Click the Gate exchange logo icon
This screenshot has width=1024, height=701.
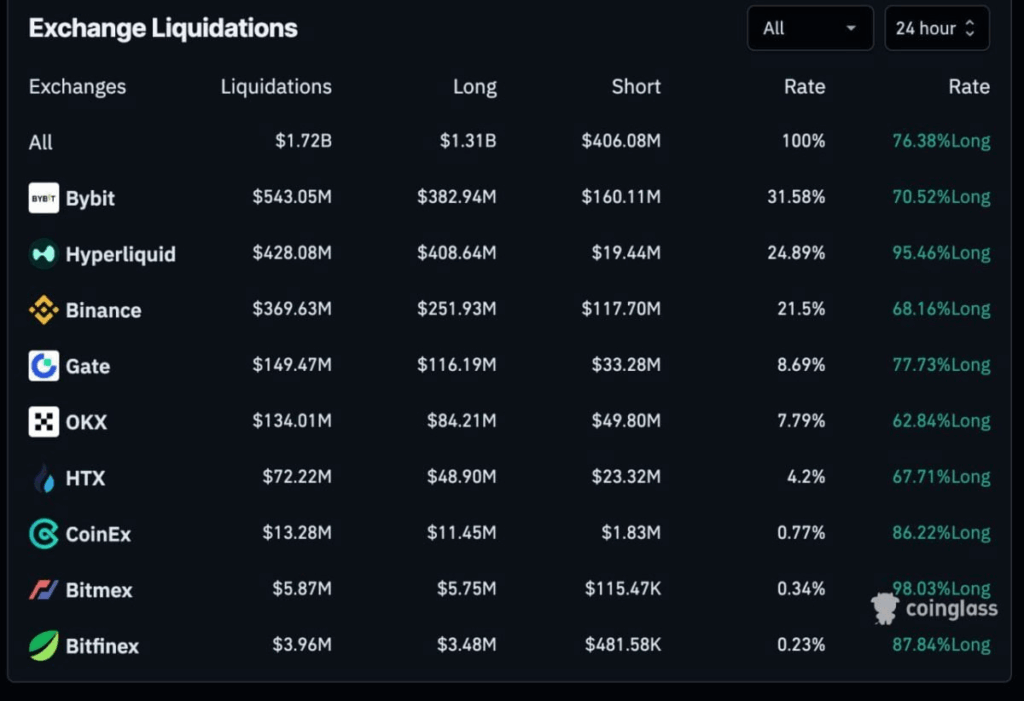click(44, 366)
